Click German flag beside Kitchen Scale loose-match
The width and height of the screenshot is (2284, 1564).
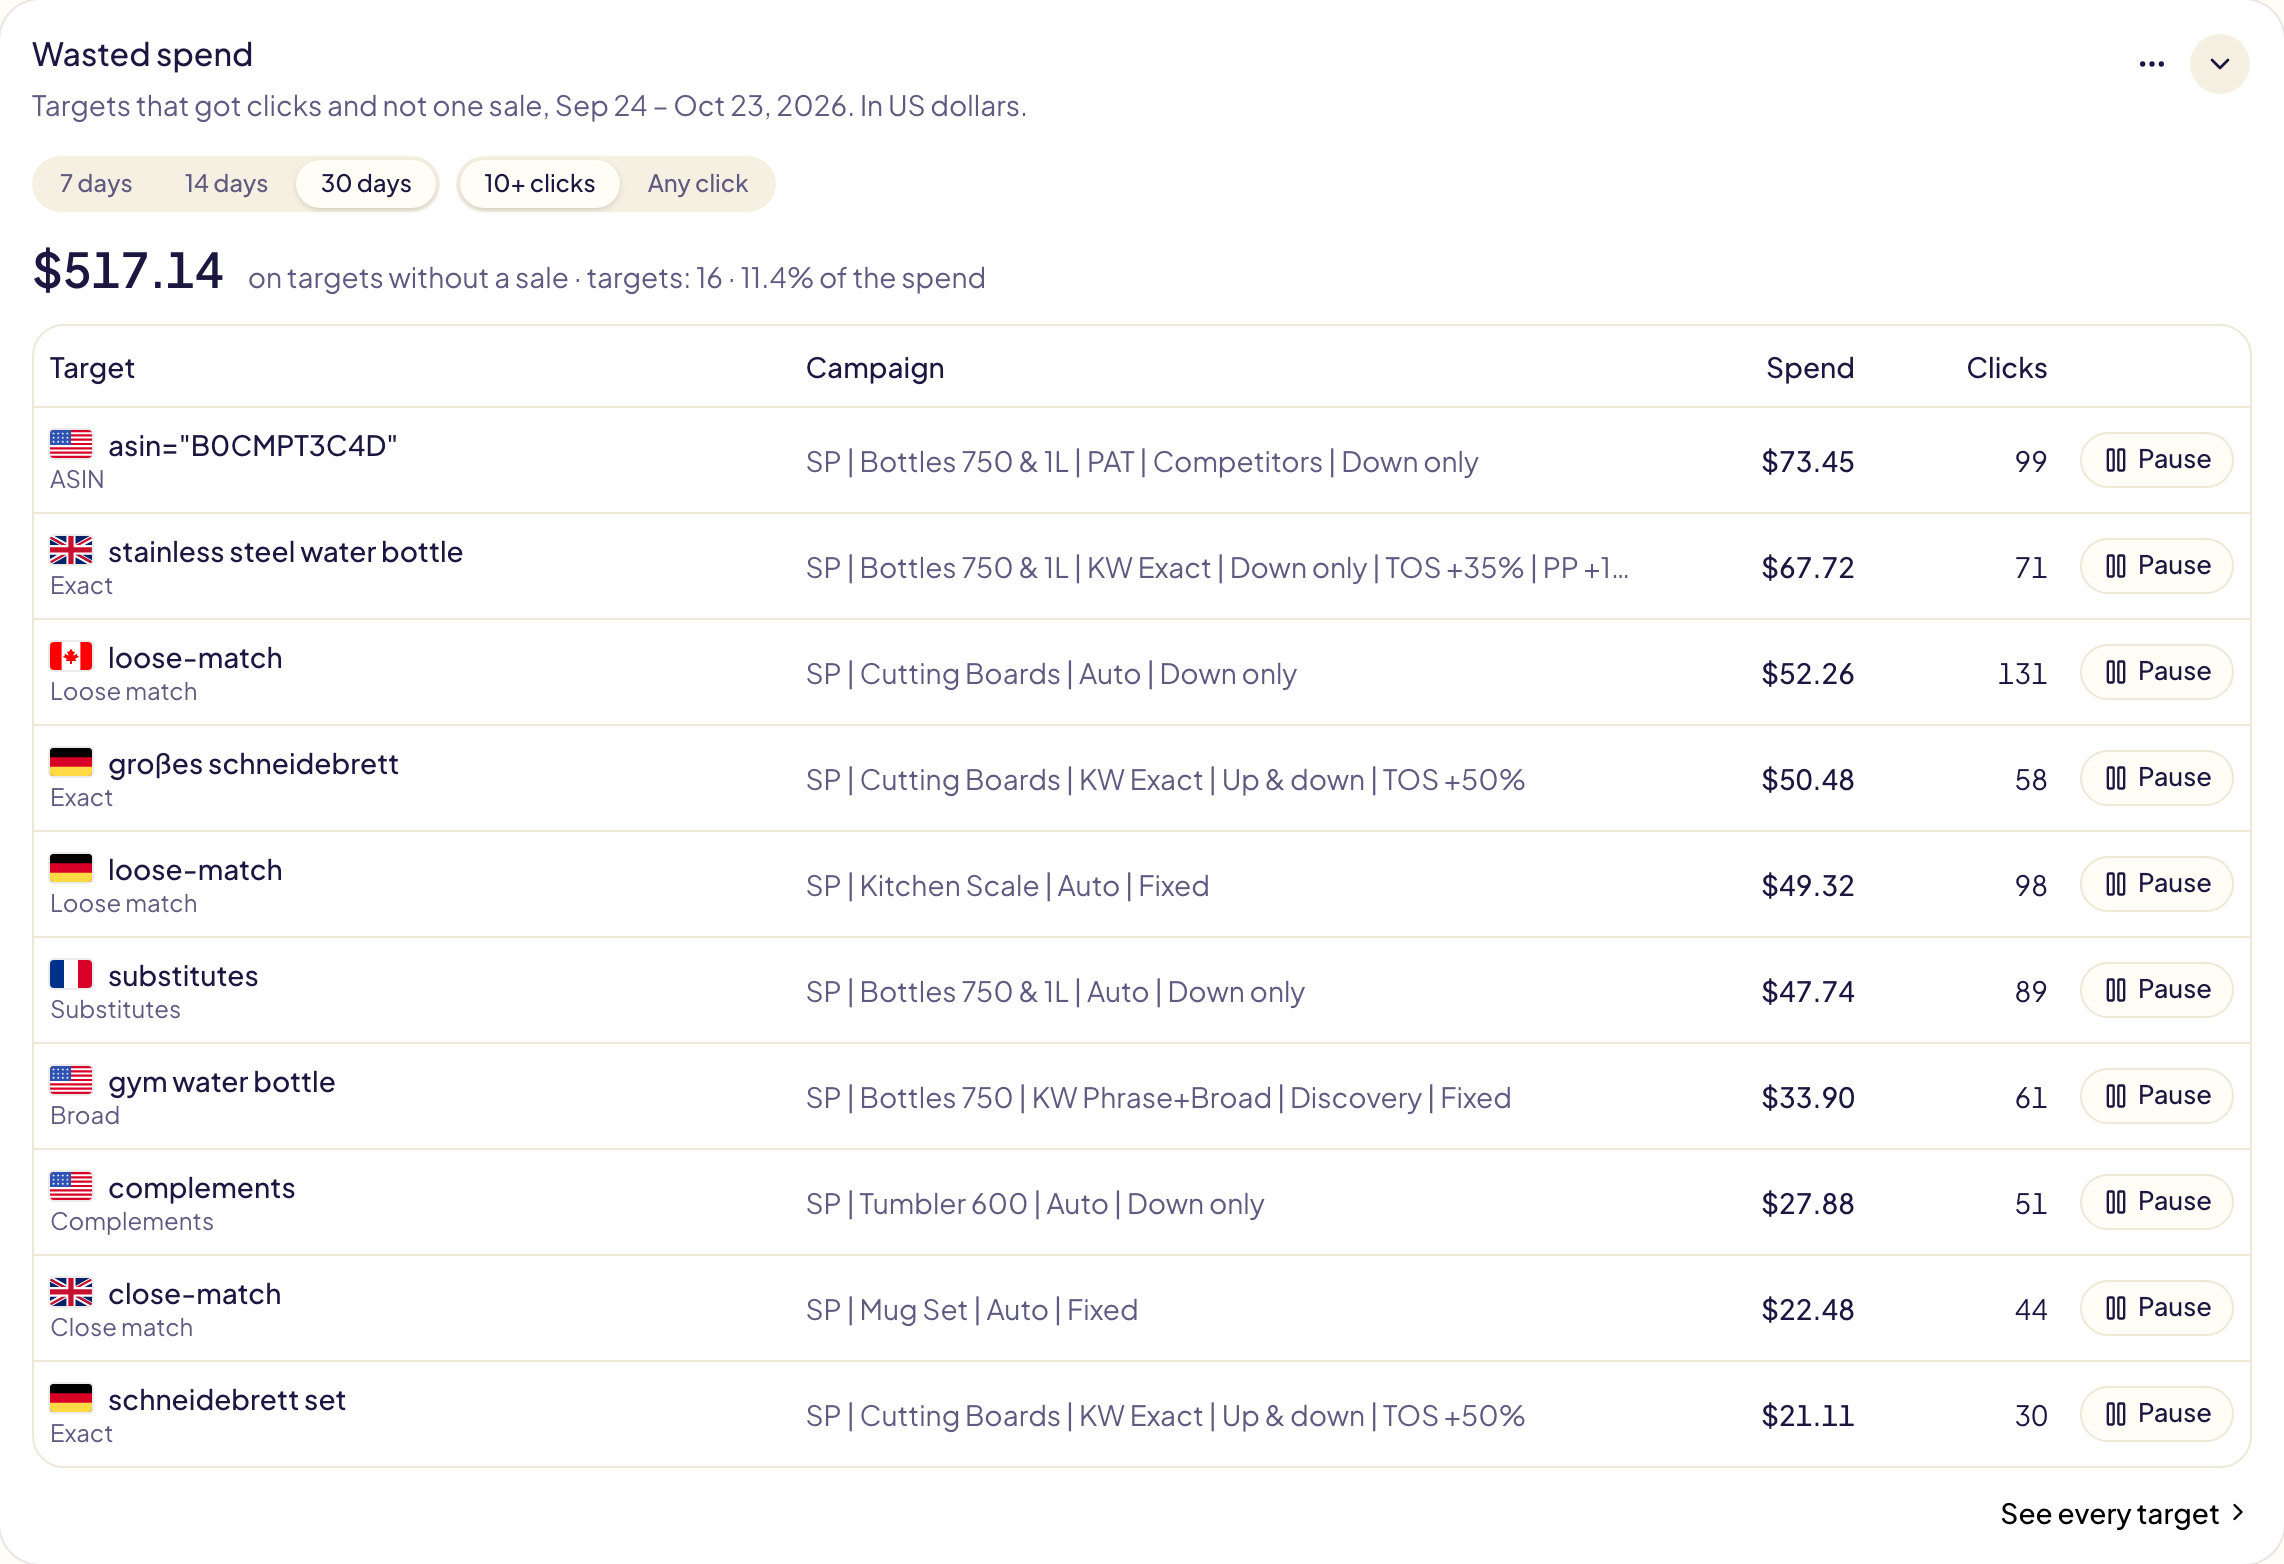click(x=71, y=868)
